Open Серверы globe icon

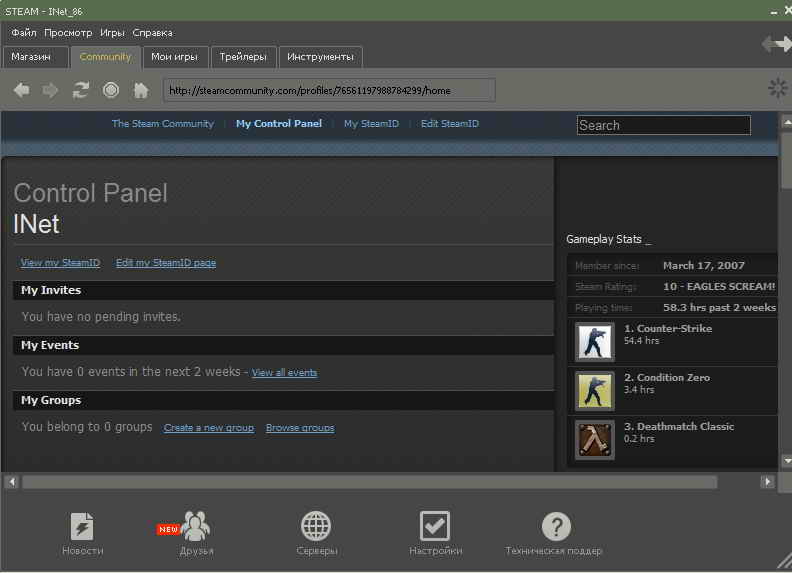[x=316, y=526]
